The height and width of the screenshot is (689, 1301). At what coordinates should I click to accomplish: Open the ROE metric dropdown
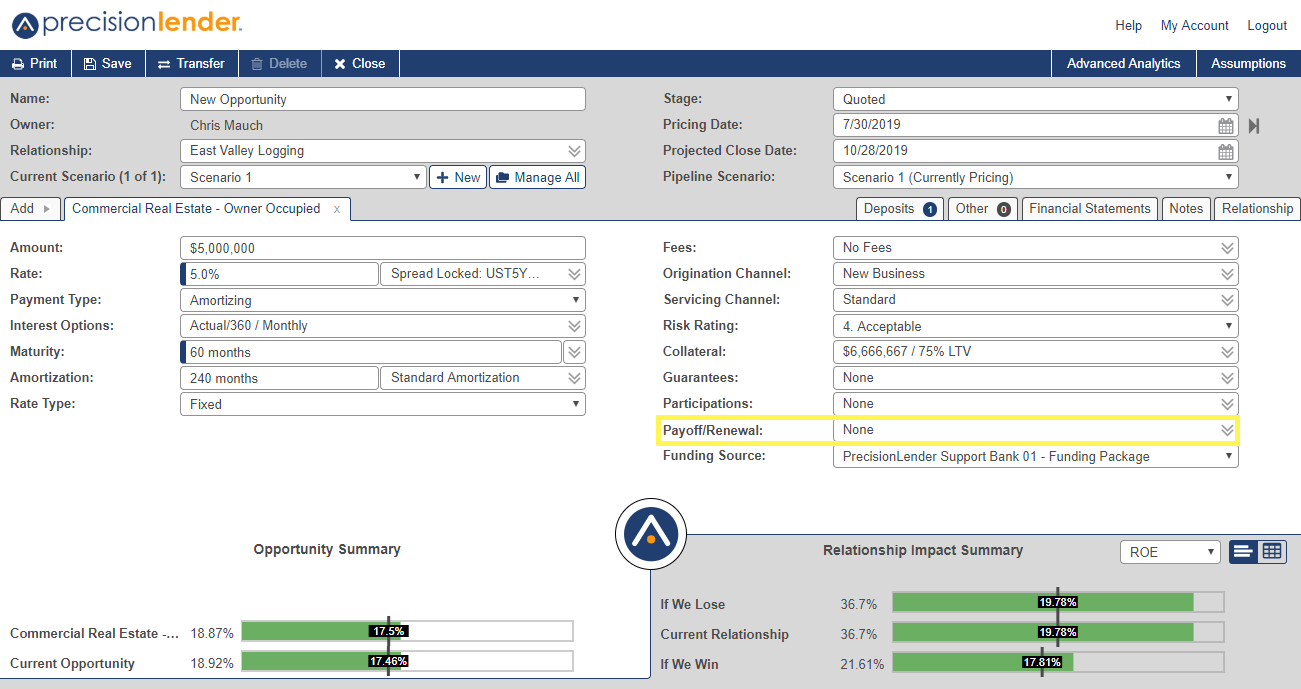pos(1170,552)
